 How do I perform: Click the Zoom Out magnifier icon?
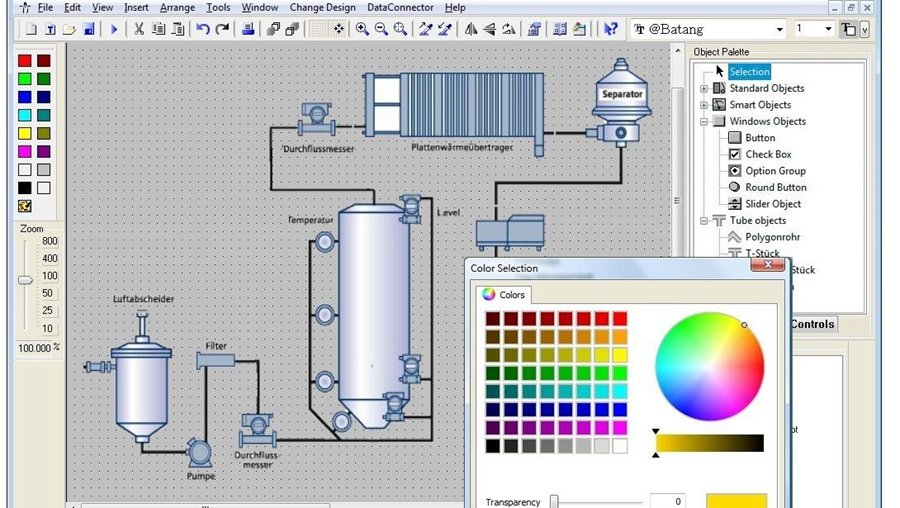point(381,29)
